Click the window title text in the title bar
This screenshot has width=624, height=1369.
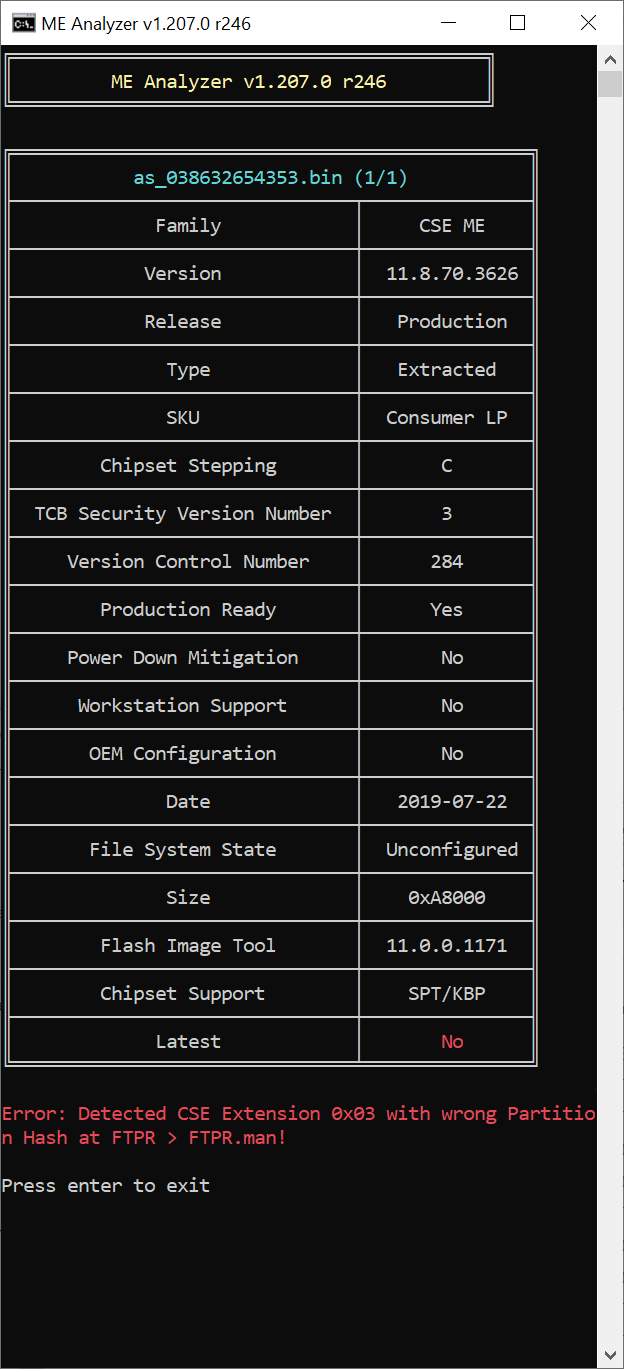[x=146, y=23]
